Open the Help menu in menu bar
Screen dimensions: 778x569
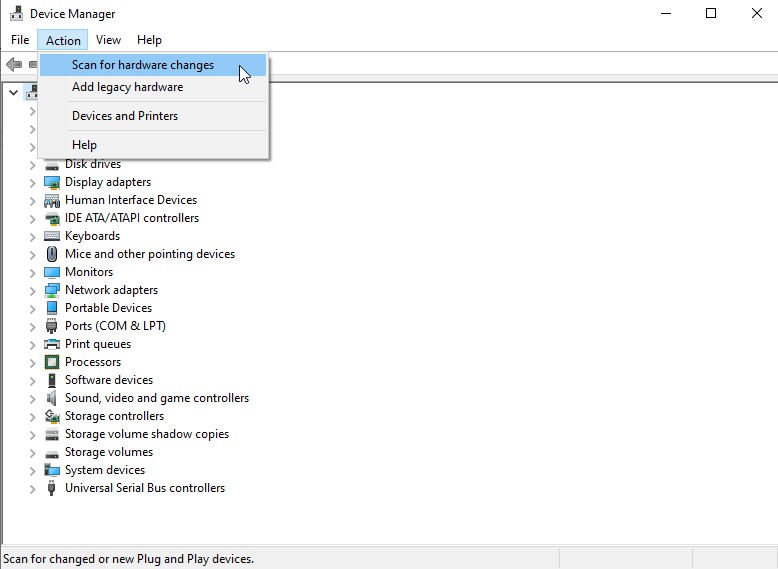coord(149,40)
